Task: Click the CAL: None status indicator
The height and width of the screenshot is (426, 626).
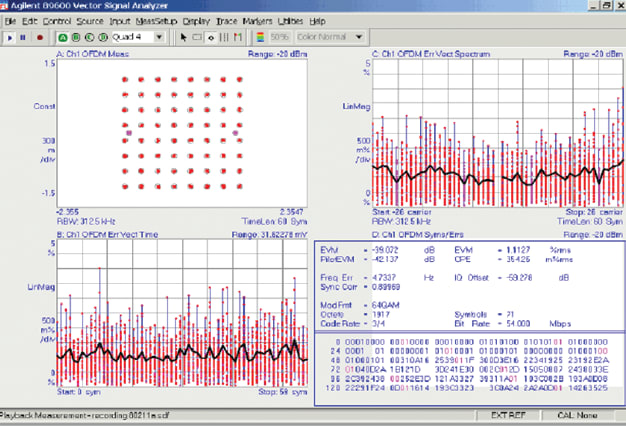Action: pos(577,416)
